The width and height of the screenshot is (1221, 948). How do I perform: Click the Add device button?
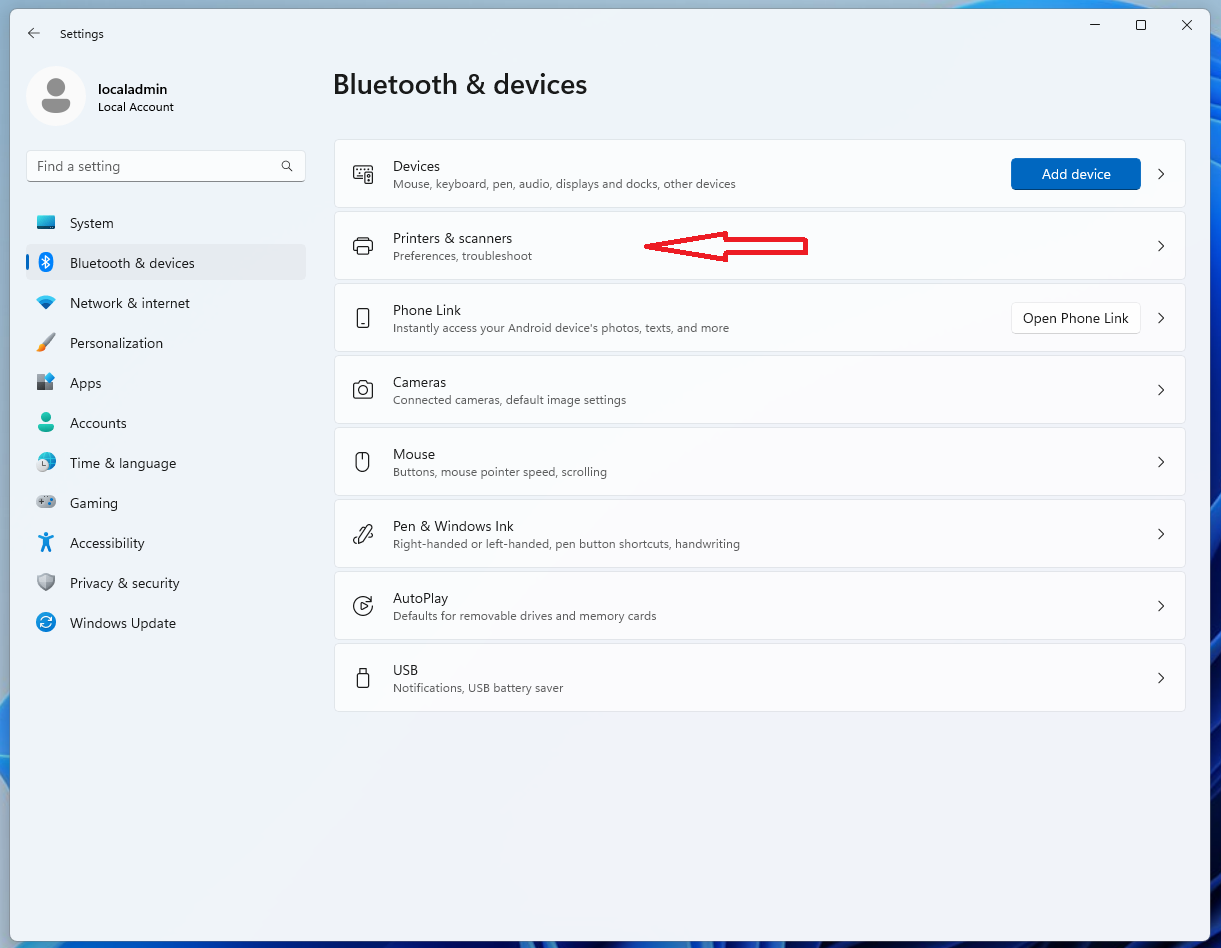click(1075, 174)
